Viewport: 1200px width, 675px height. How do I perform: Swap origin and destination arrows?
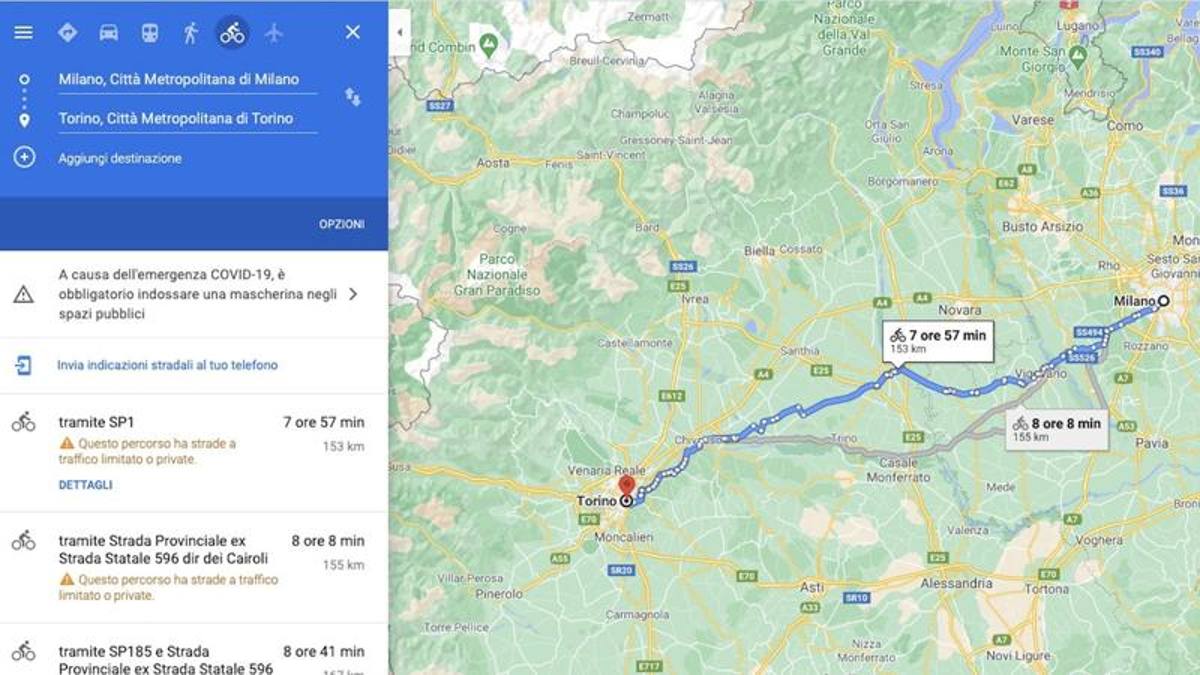click(353, 97)
